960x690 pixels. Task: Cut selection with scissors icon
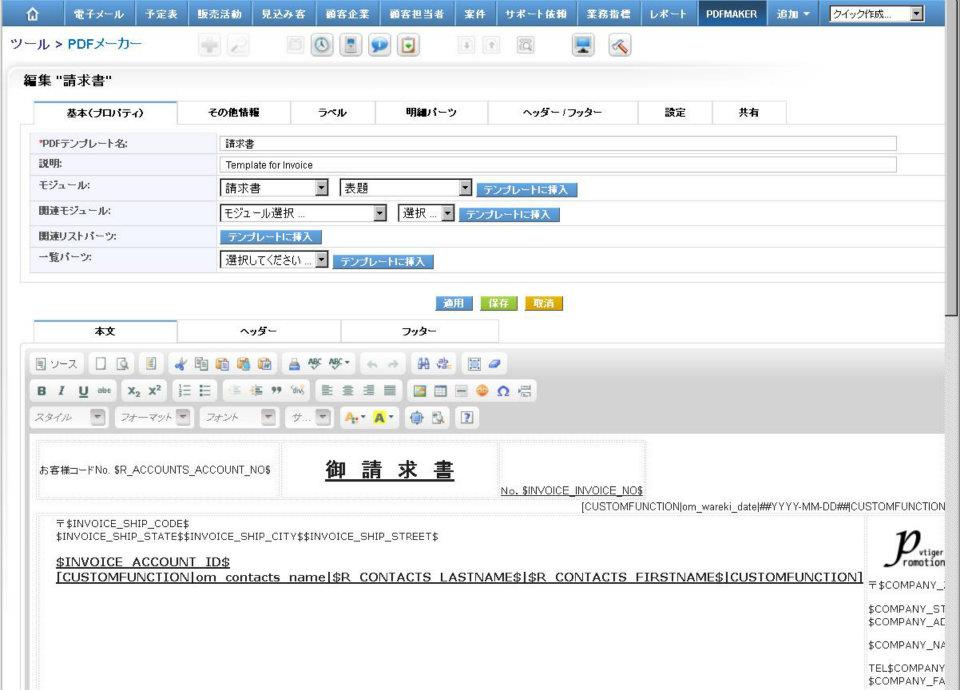click(180, 364)
